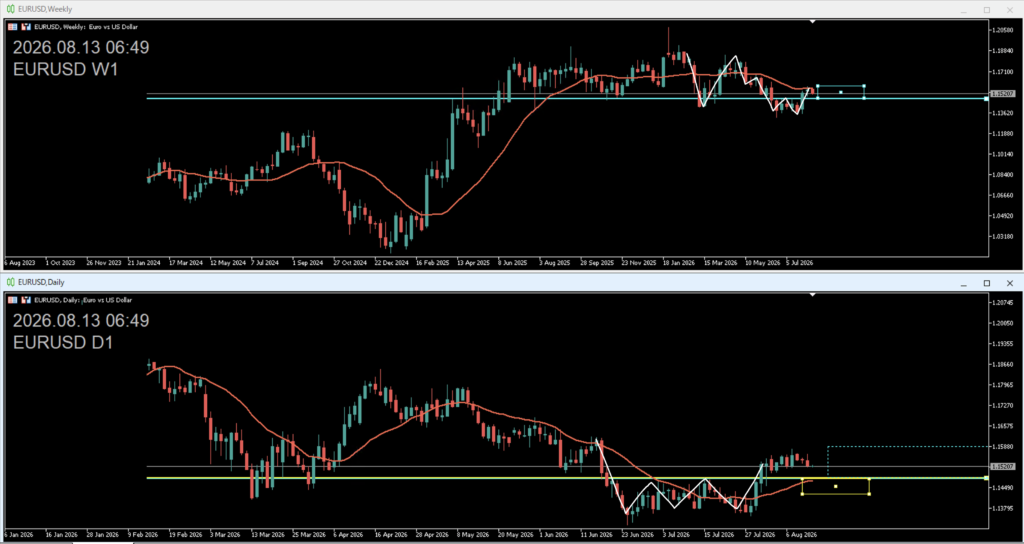This screenshot has height=544, width=1024.
Task: Select the cyan rectangle's center handle in Weekly chart
Action: (840, 92)
